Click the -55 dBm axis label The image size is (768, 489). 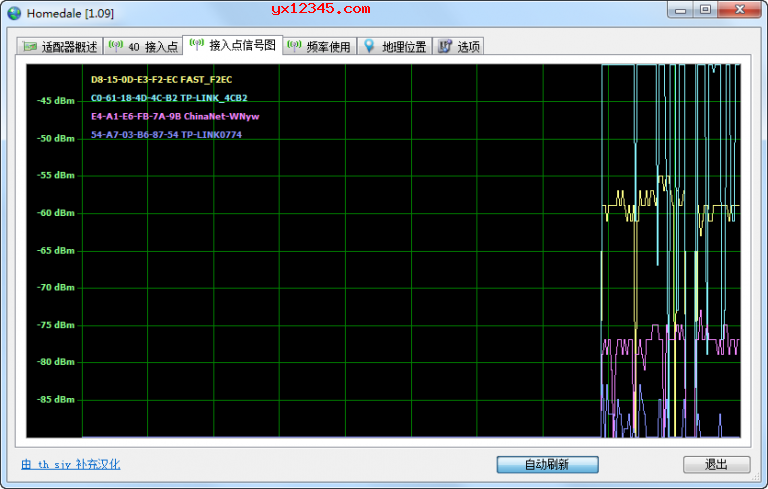point(55,175)
